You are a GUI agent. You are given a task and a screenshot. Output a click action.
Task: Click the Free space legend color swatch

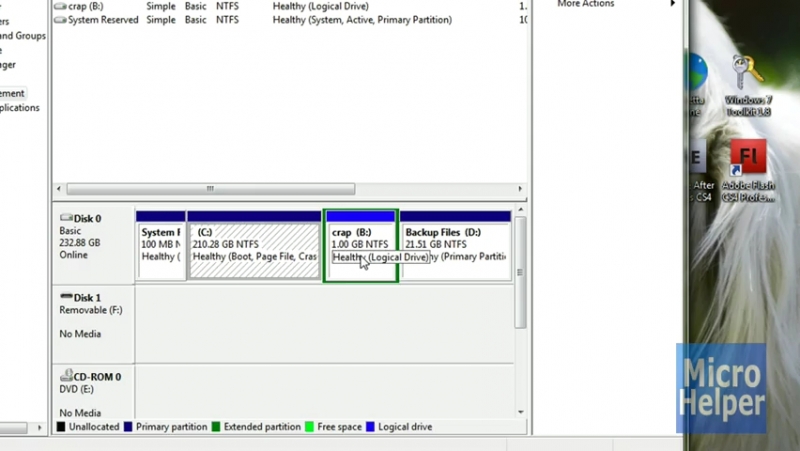point(310,427)
